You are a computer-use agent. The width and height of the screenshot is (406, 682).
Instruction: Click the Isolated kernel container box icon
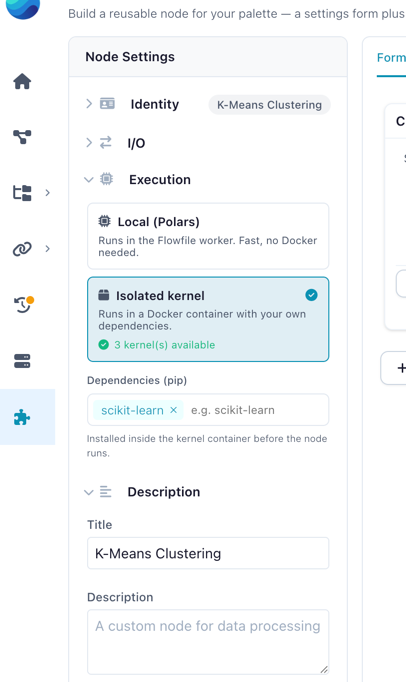(x=104, y=295)
